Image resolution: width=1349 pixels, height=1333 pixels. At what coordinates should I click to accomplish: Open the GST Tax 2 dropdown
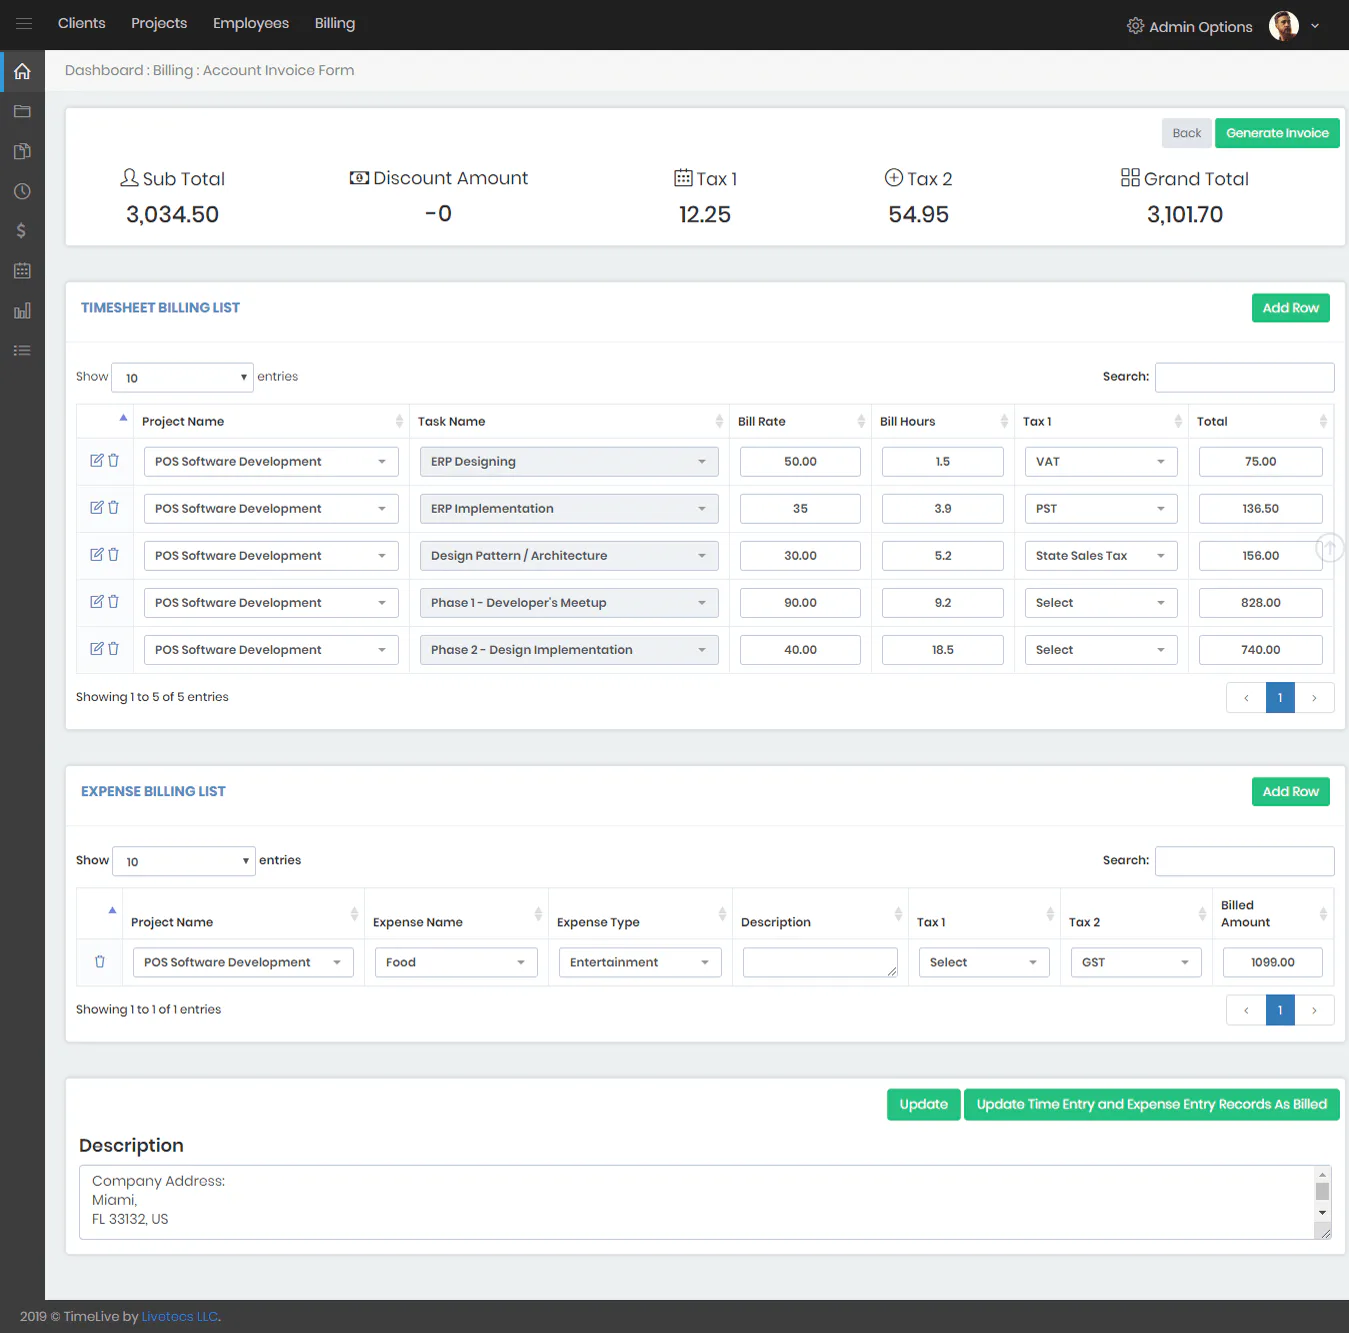[1136, 962]
